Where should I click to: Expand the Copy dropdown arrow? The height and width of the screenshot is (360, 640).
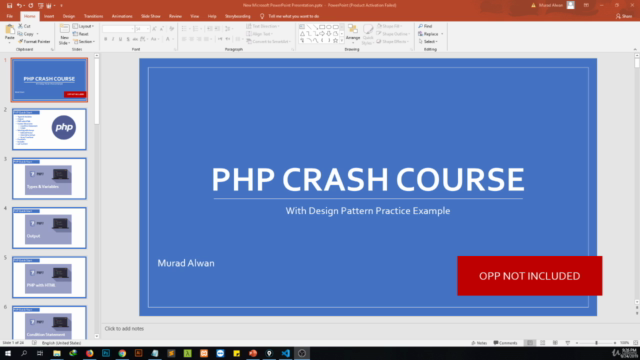[x=38, y=34]
